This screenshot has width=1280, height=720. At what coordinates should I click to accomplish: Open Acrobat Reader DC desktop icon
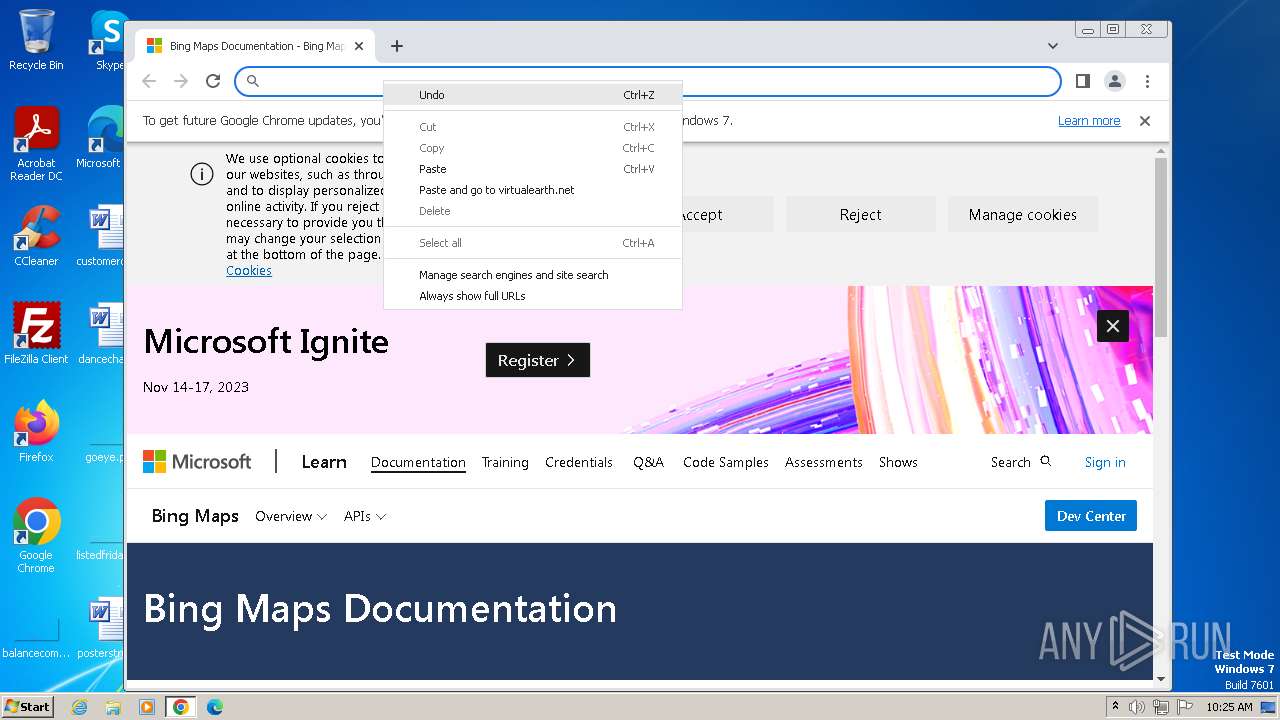[36, 144]
